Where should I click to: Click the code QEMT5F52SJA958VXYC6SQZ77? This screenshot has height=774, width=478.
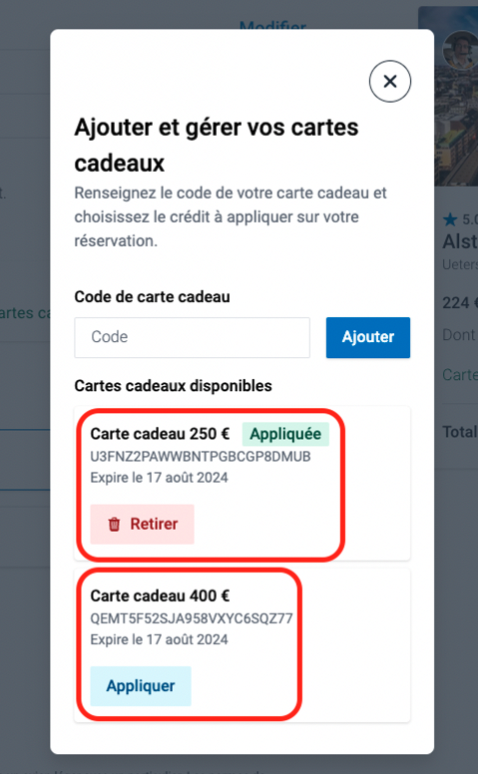point(192,619)
